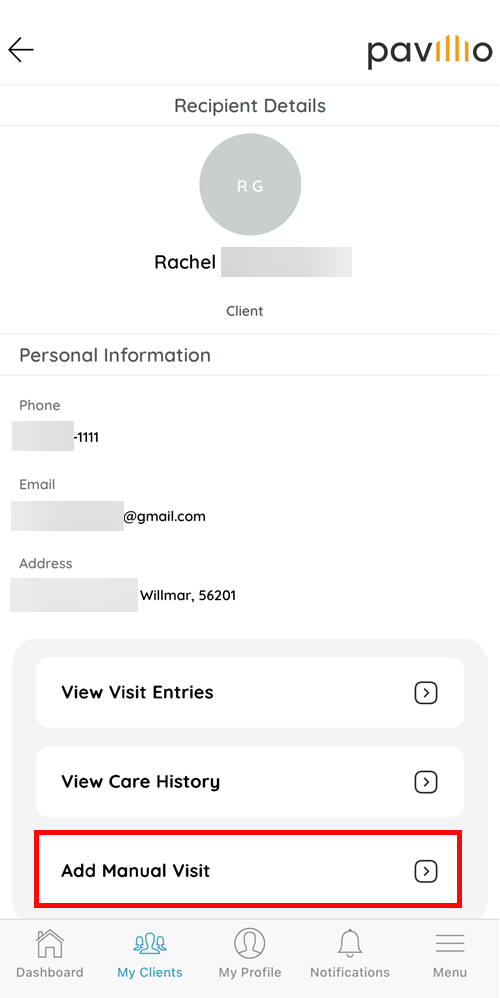Expand the View Care History chevron
The width and height of the screenshot is (500, 998).
coord(426,782)
